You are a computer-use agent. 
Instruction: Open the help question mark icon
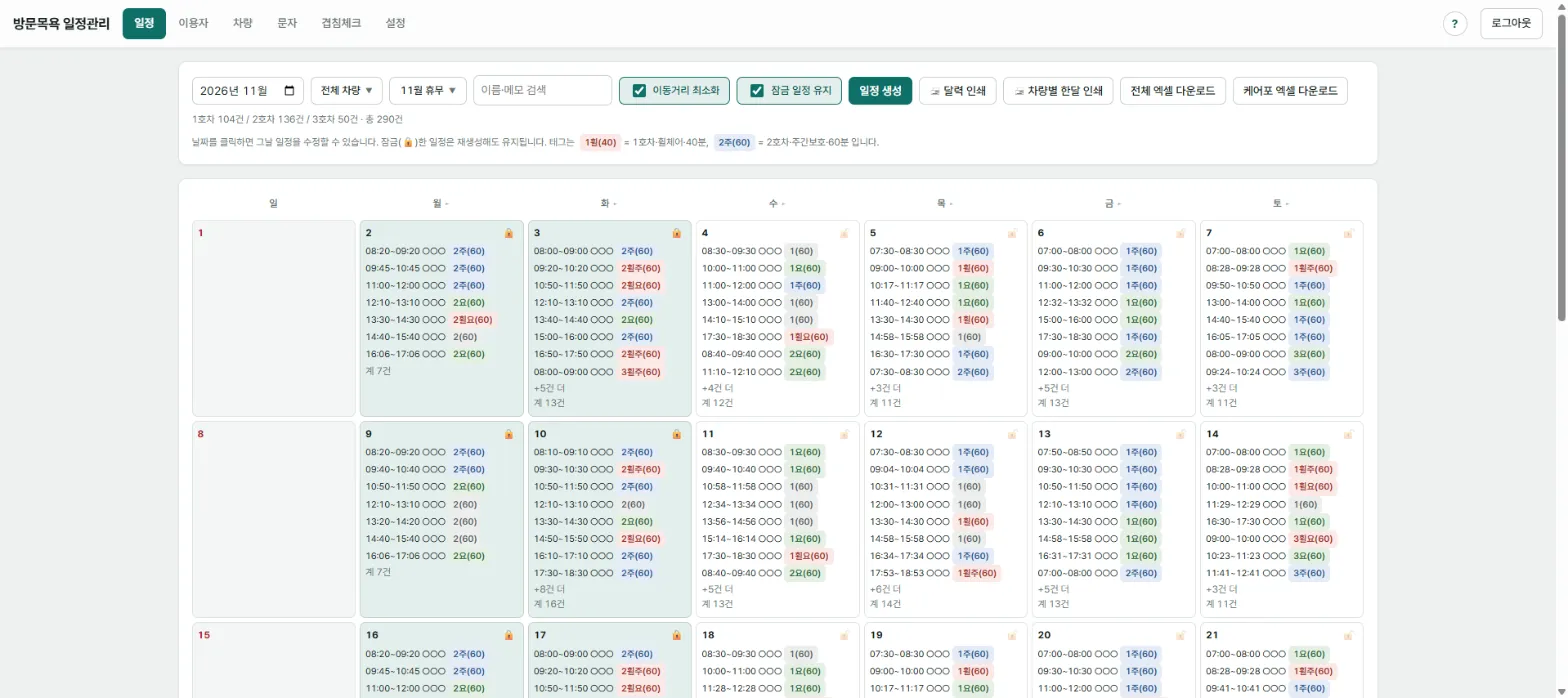pyautogui.click(x=1455, y=23)
